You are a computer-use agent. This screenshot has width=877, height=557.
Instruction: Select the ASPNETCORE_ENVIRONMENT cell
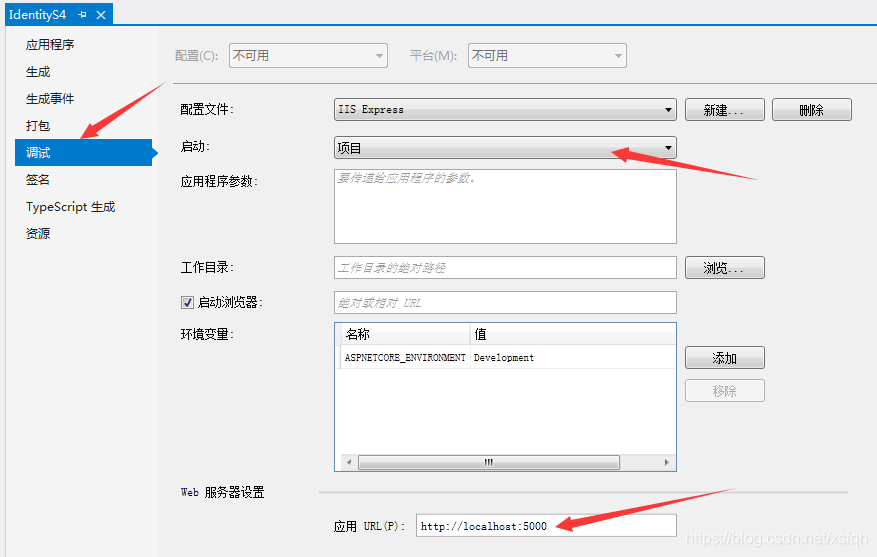[x=405, y=357]
